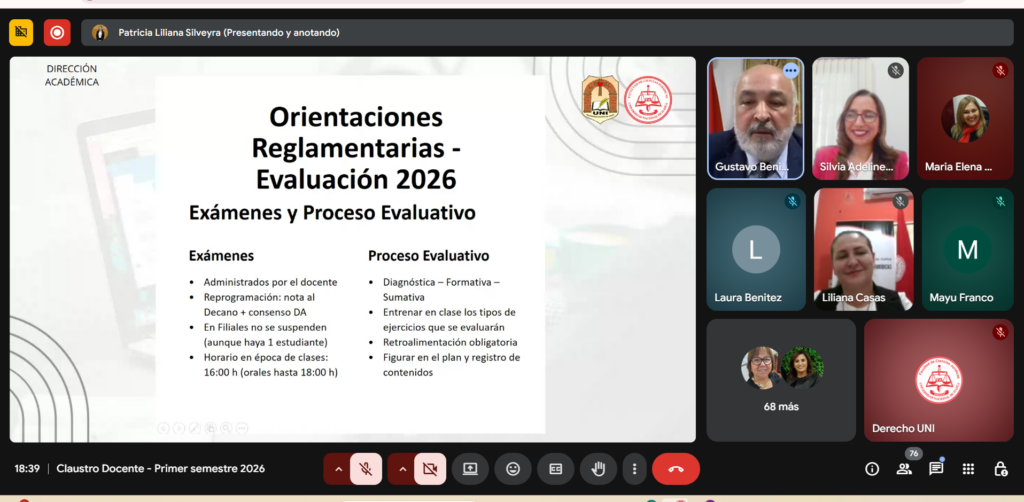
Task: Click the Patricia Liliana Silveyra presenter banner
Action: pyautogui.click(x=228, y=32)
